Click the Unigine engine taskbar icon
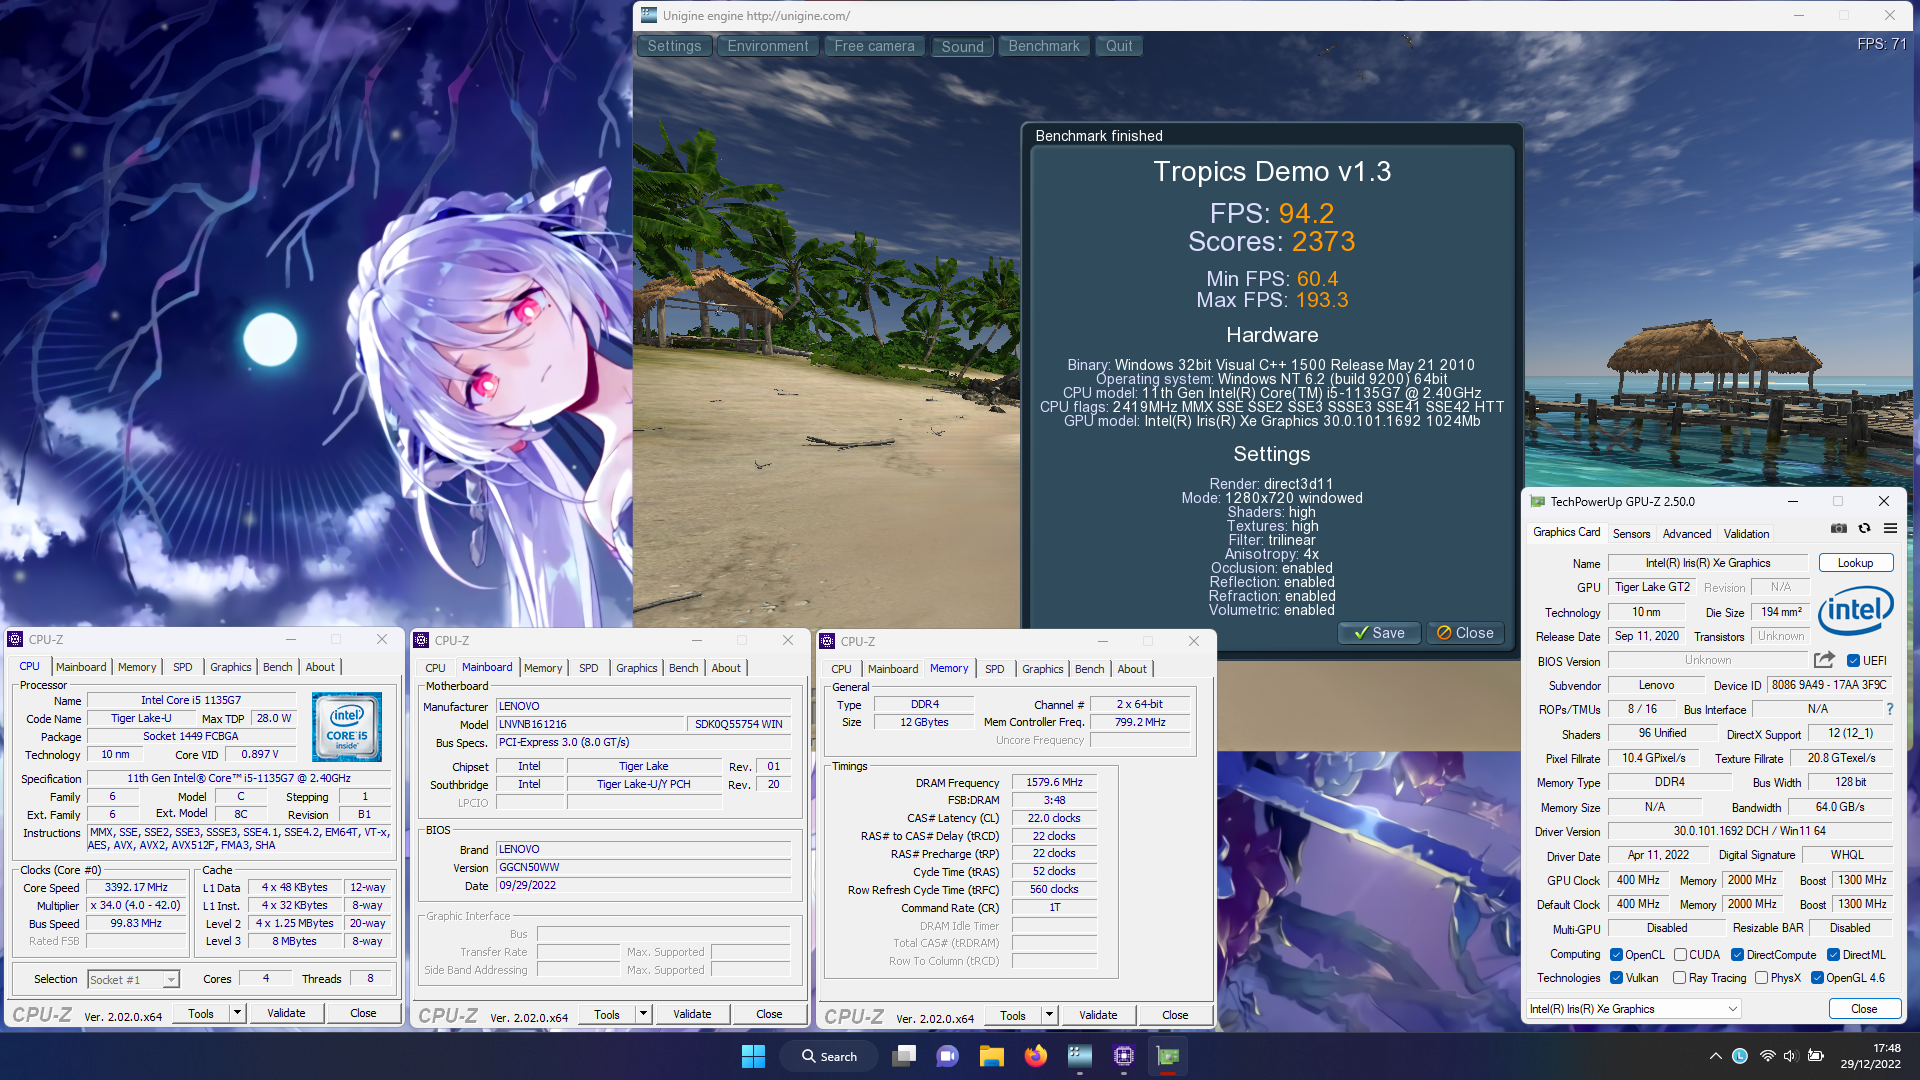 (x=1079, y=1056)
